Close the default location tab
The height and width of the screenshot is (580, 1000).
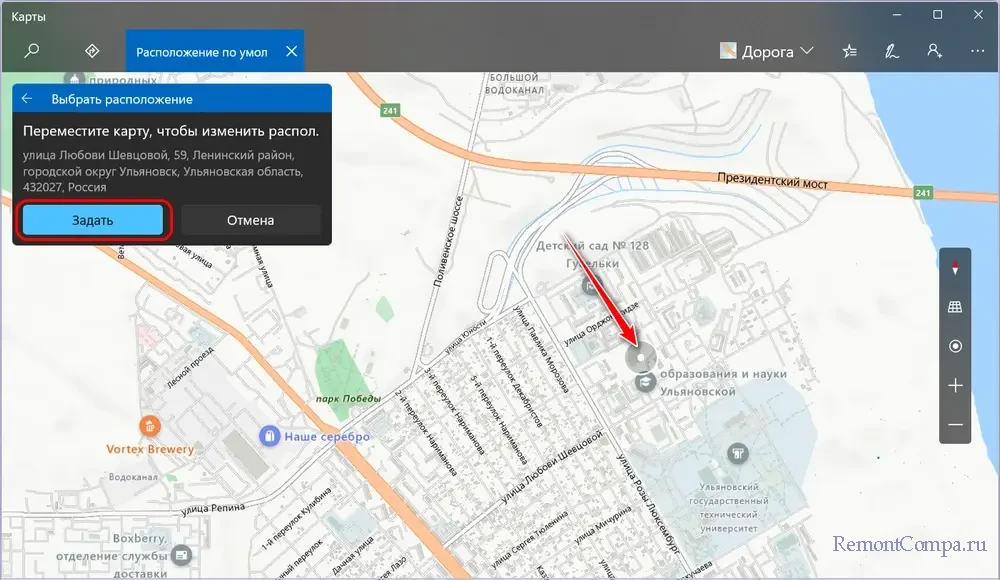pyautogui.click(x=291, y=51)
